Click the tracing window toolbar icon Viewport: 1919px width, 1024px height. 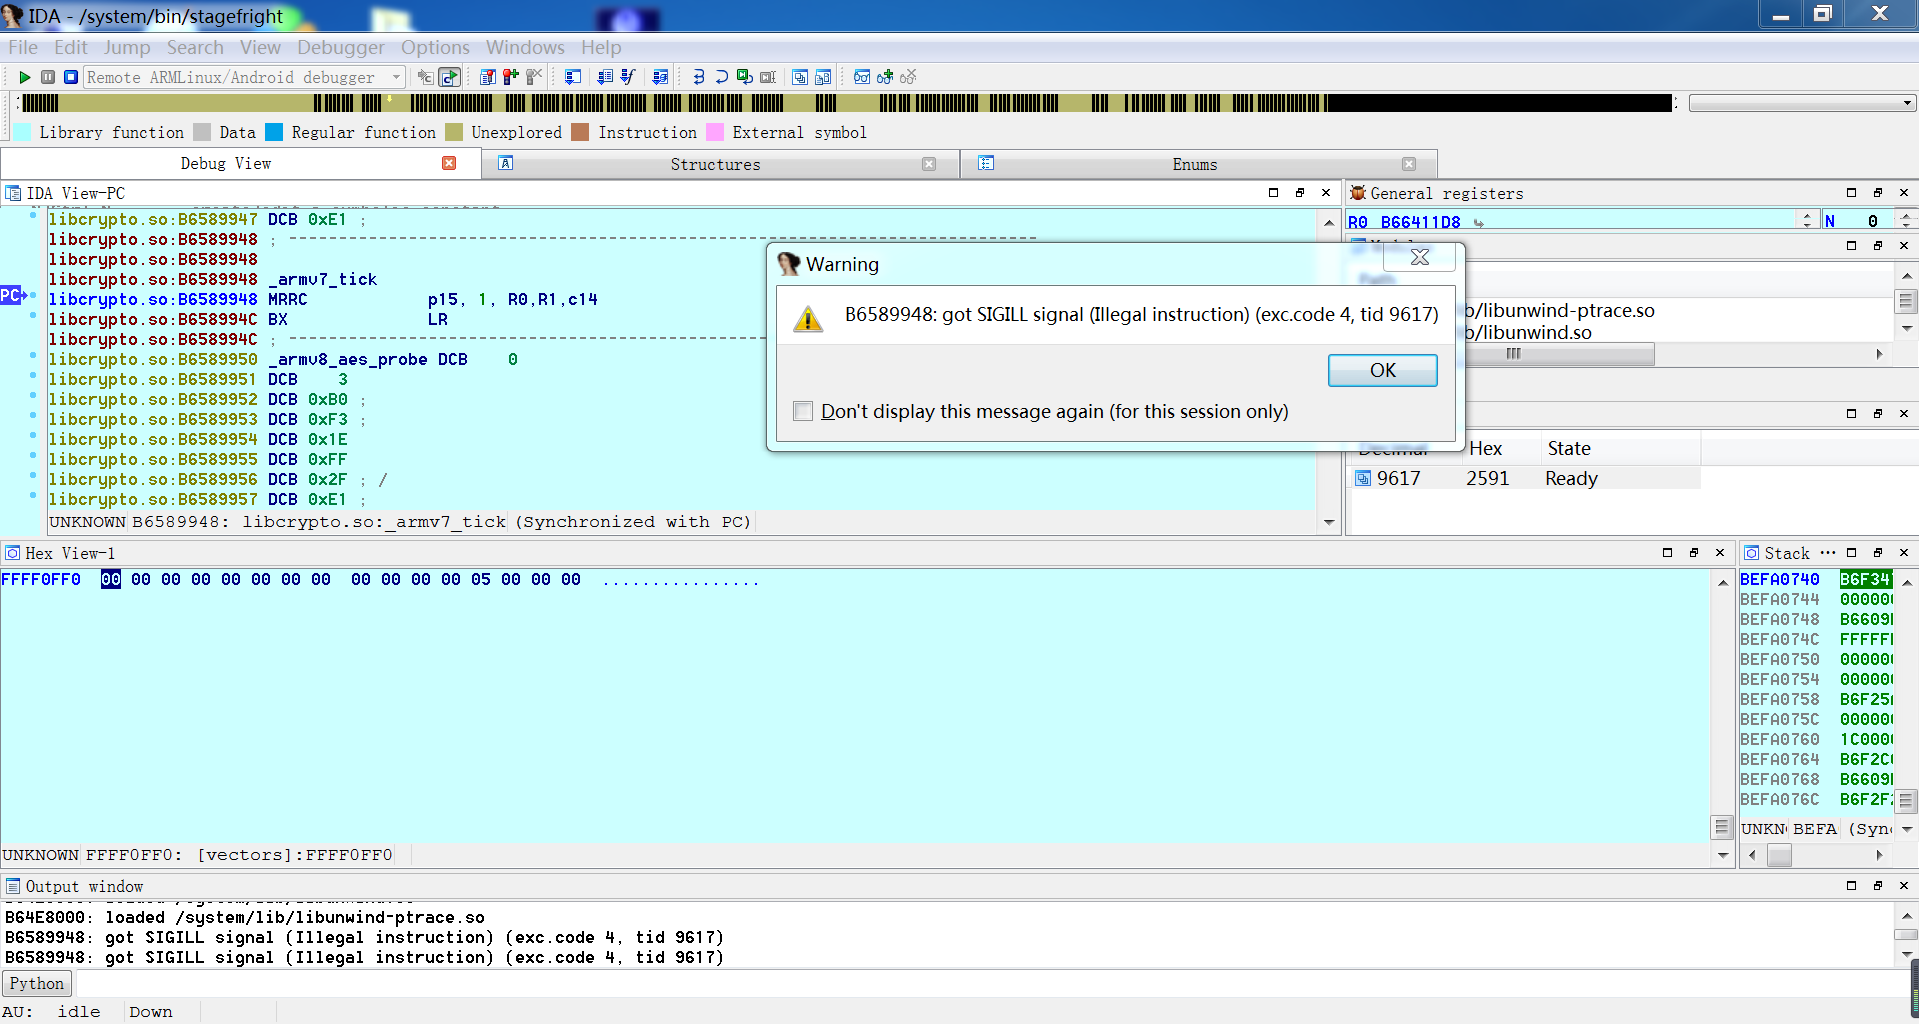(573, 77)
